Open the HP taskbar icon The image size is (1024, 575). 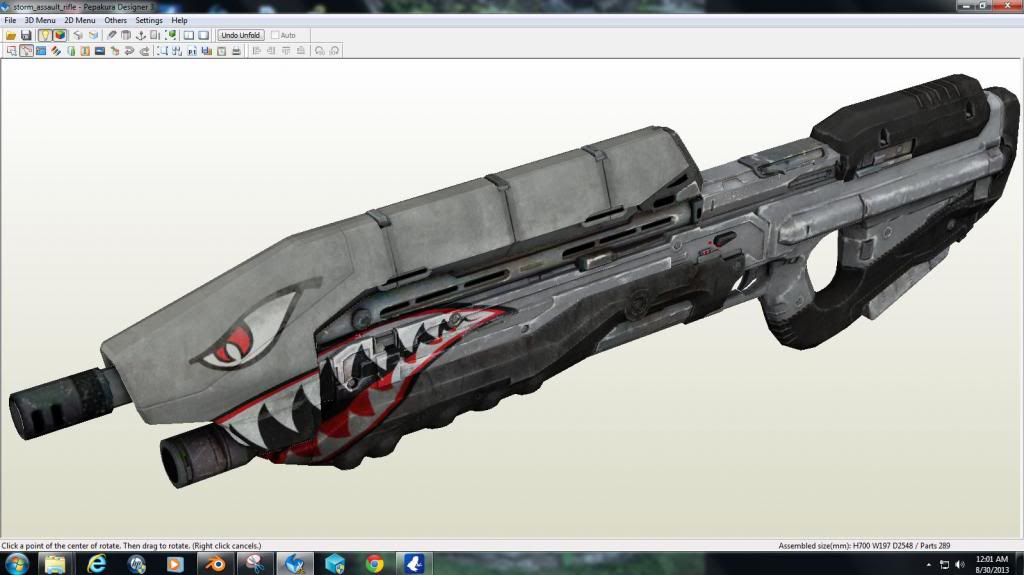tap(136, 563)
